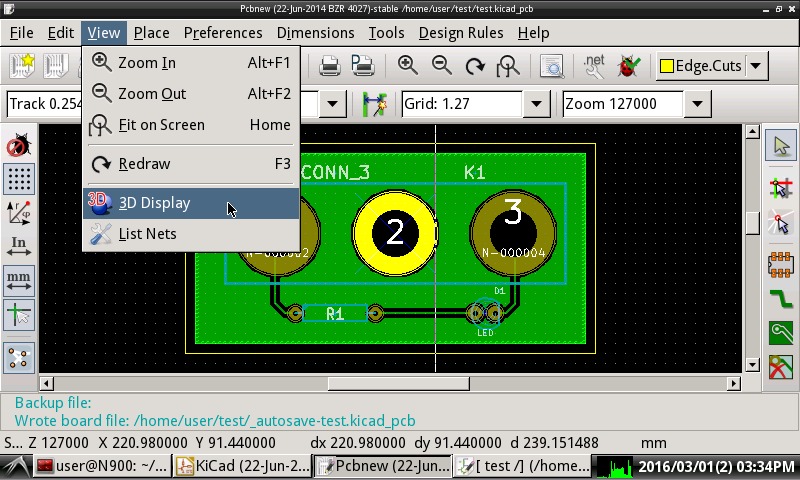800x480 pixels.
Task: Click the horizontal scrollbar thumb
Action: pyautogui.click(x=398, y=383)
